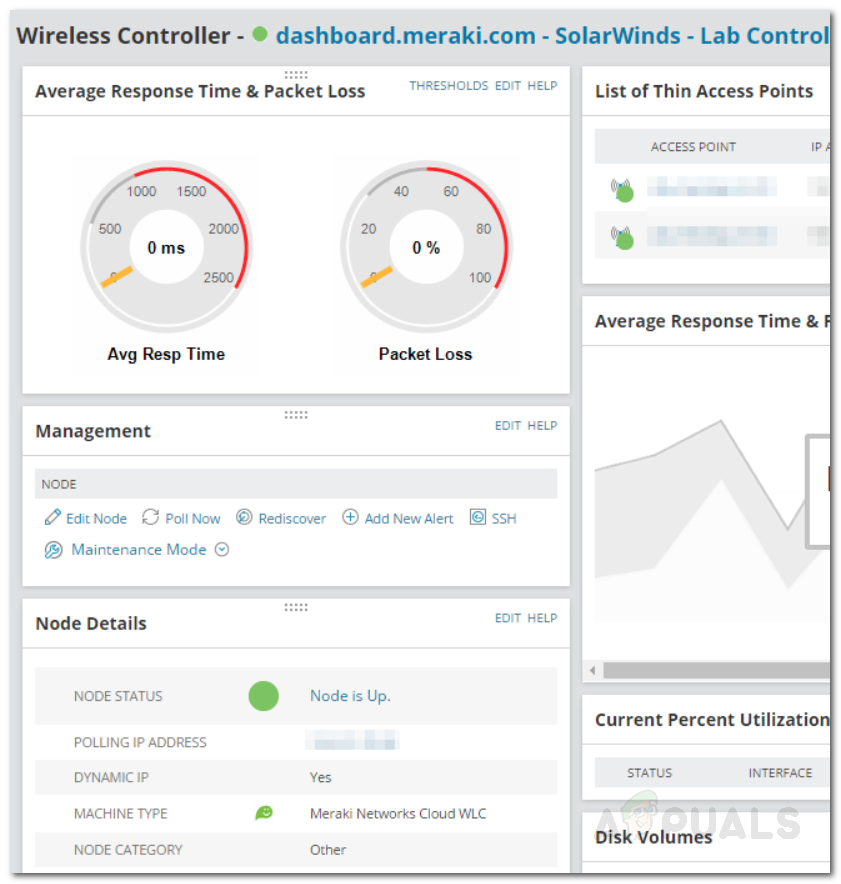
Task: Click the Add New Alert plus icon
Action: pos(351,518)
